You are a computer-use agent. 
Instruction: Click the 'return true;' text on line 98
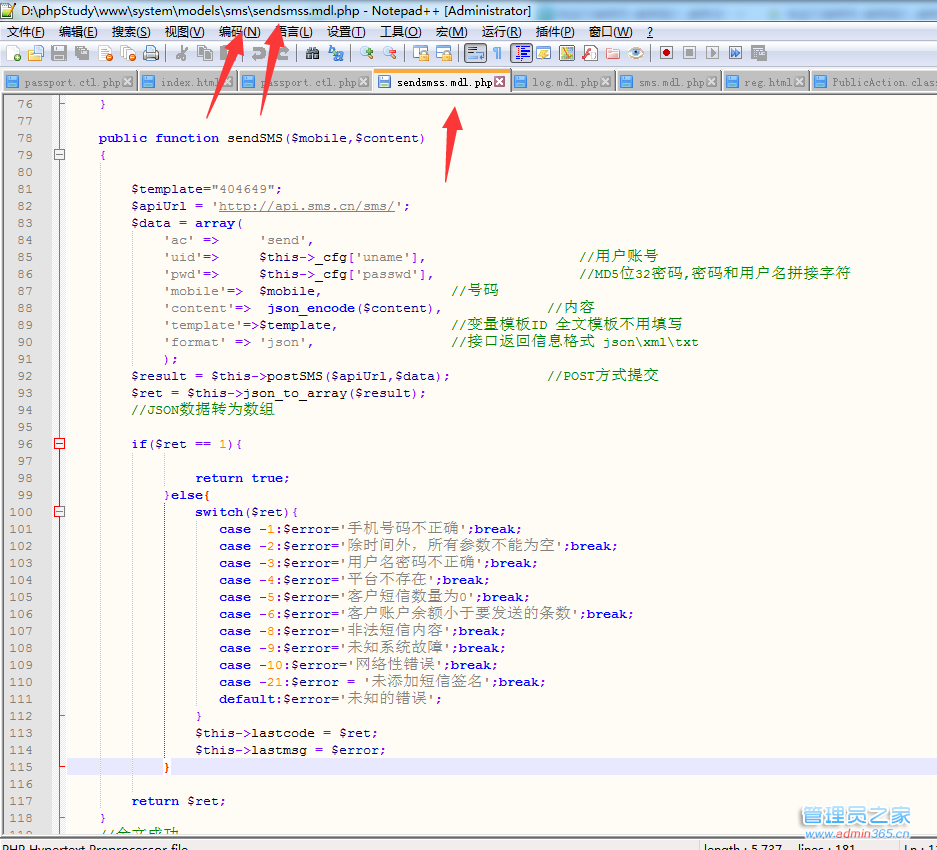242,478
